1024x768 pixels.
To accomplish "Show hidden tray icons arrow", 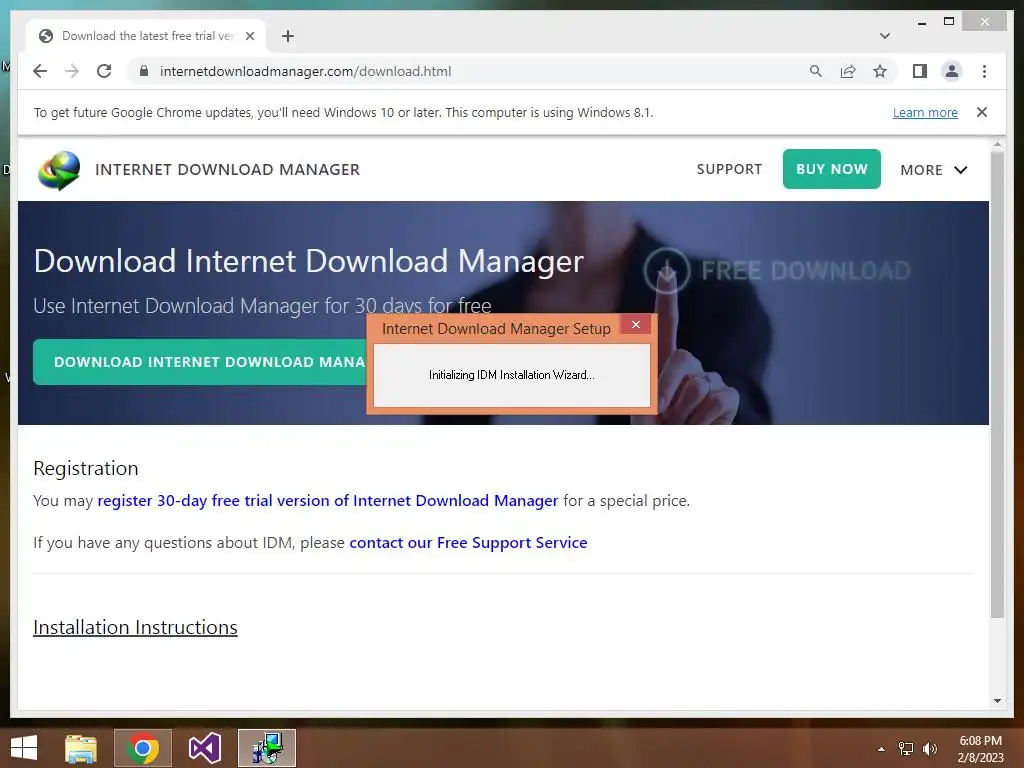I will pyautogui.click(x=881, y=749).
